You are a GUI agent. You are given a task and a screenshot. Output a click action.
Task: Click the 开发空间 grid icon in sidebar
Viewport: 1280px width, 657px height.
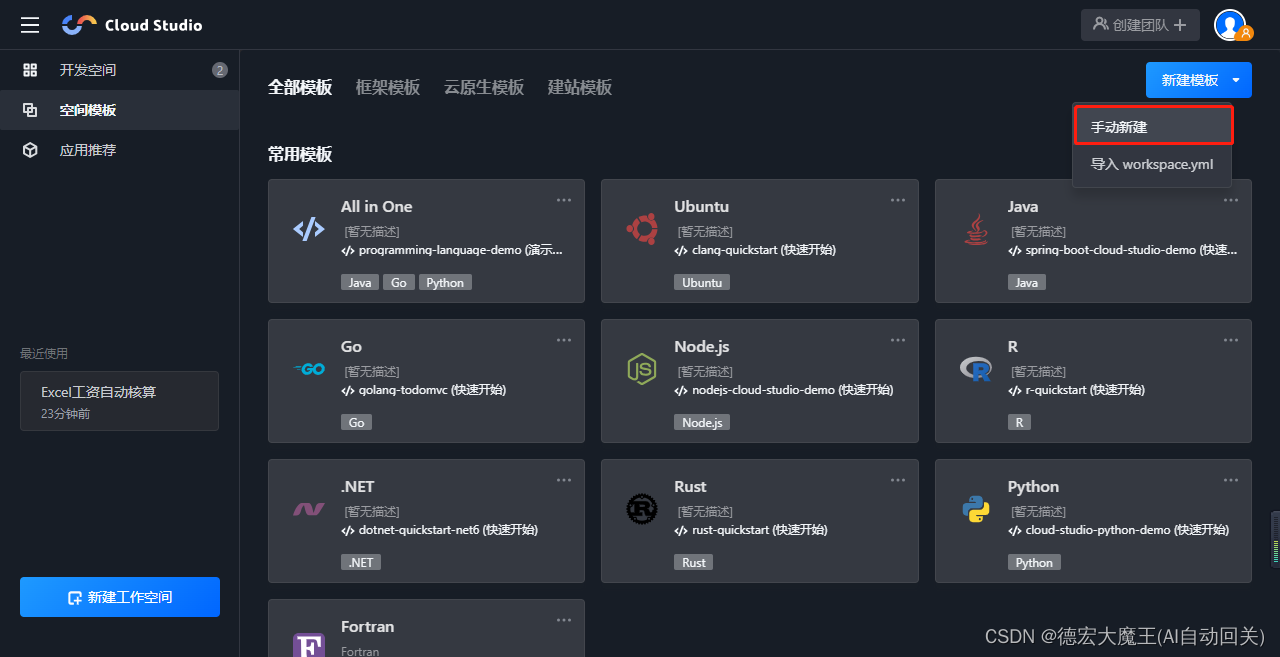click(x=30, y=70)
